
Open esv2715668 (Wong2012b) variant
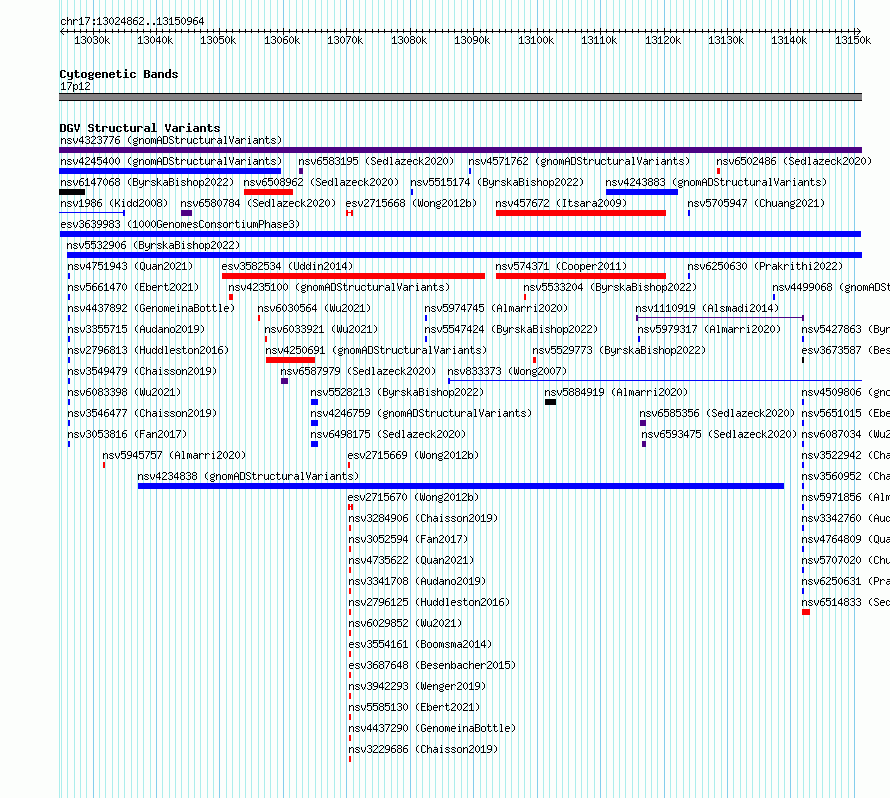(411, 203)
